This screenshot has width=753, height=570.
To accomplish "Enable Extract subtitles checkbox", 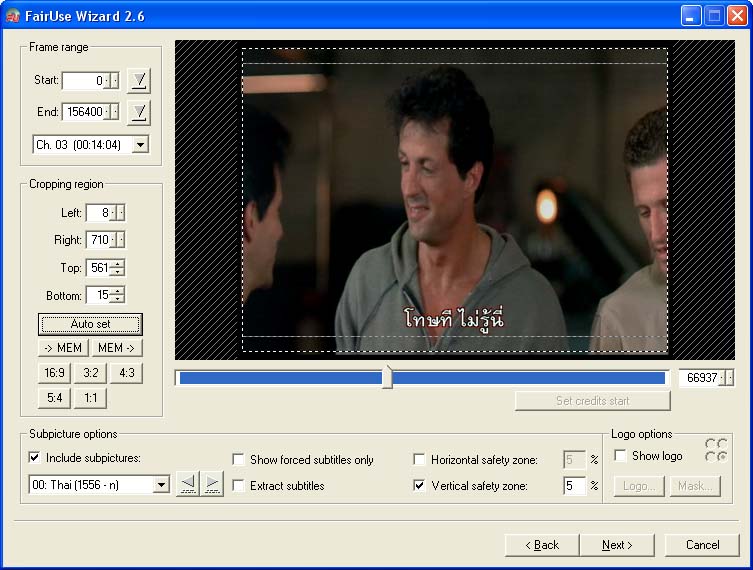I will coord(238,485).
